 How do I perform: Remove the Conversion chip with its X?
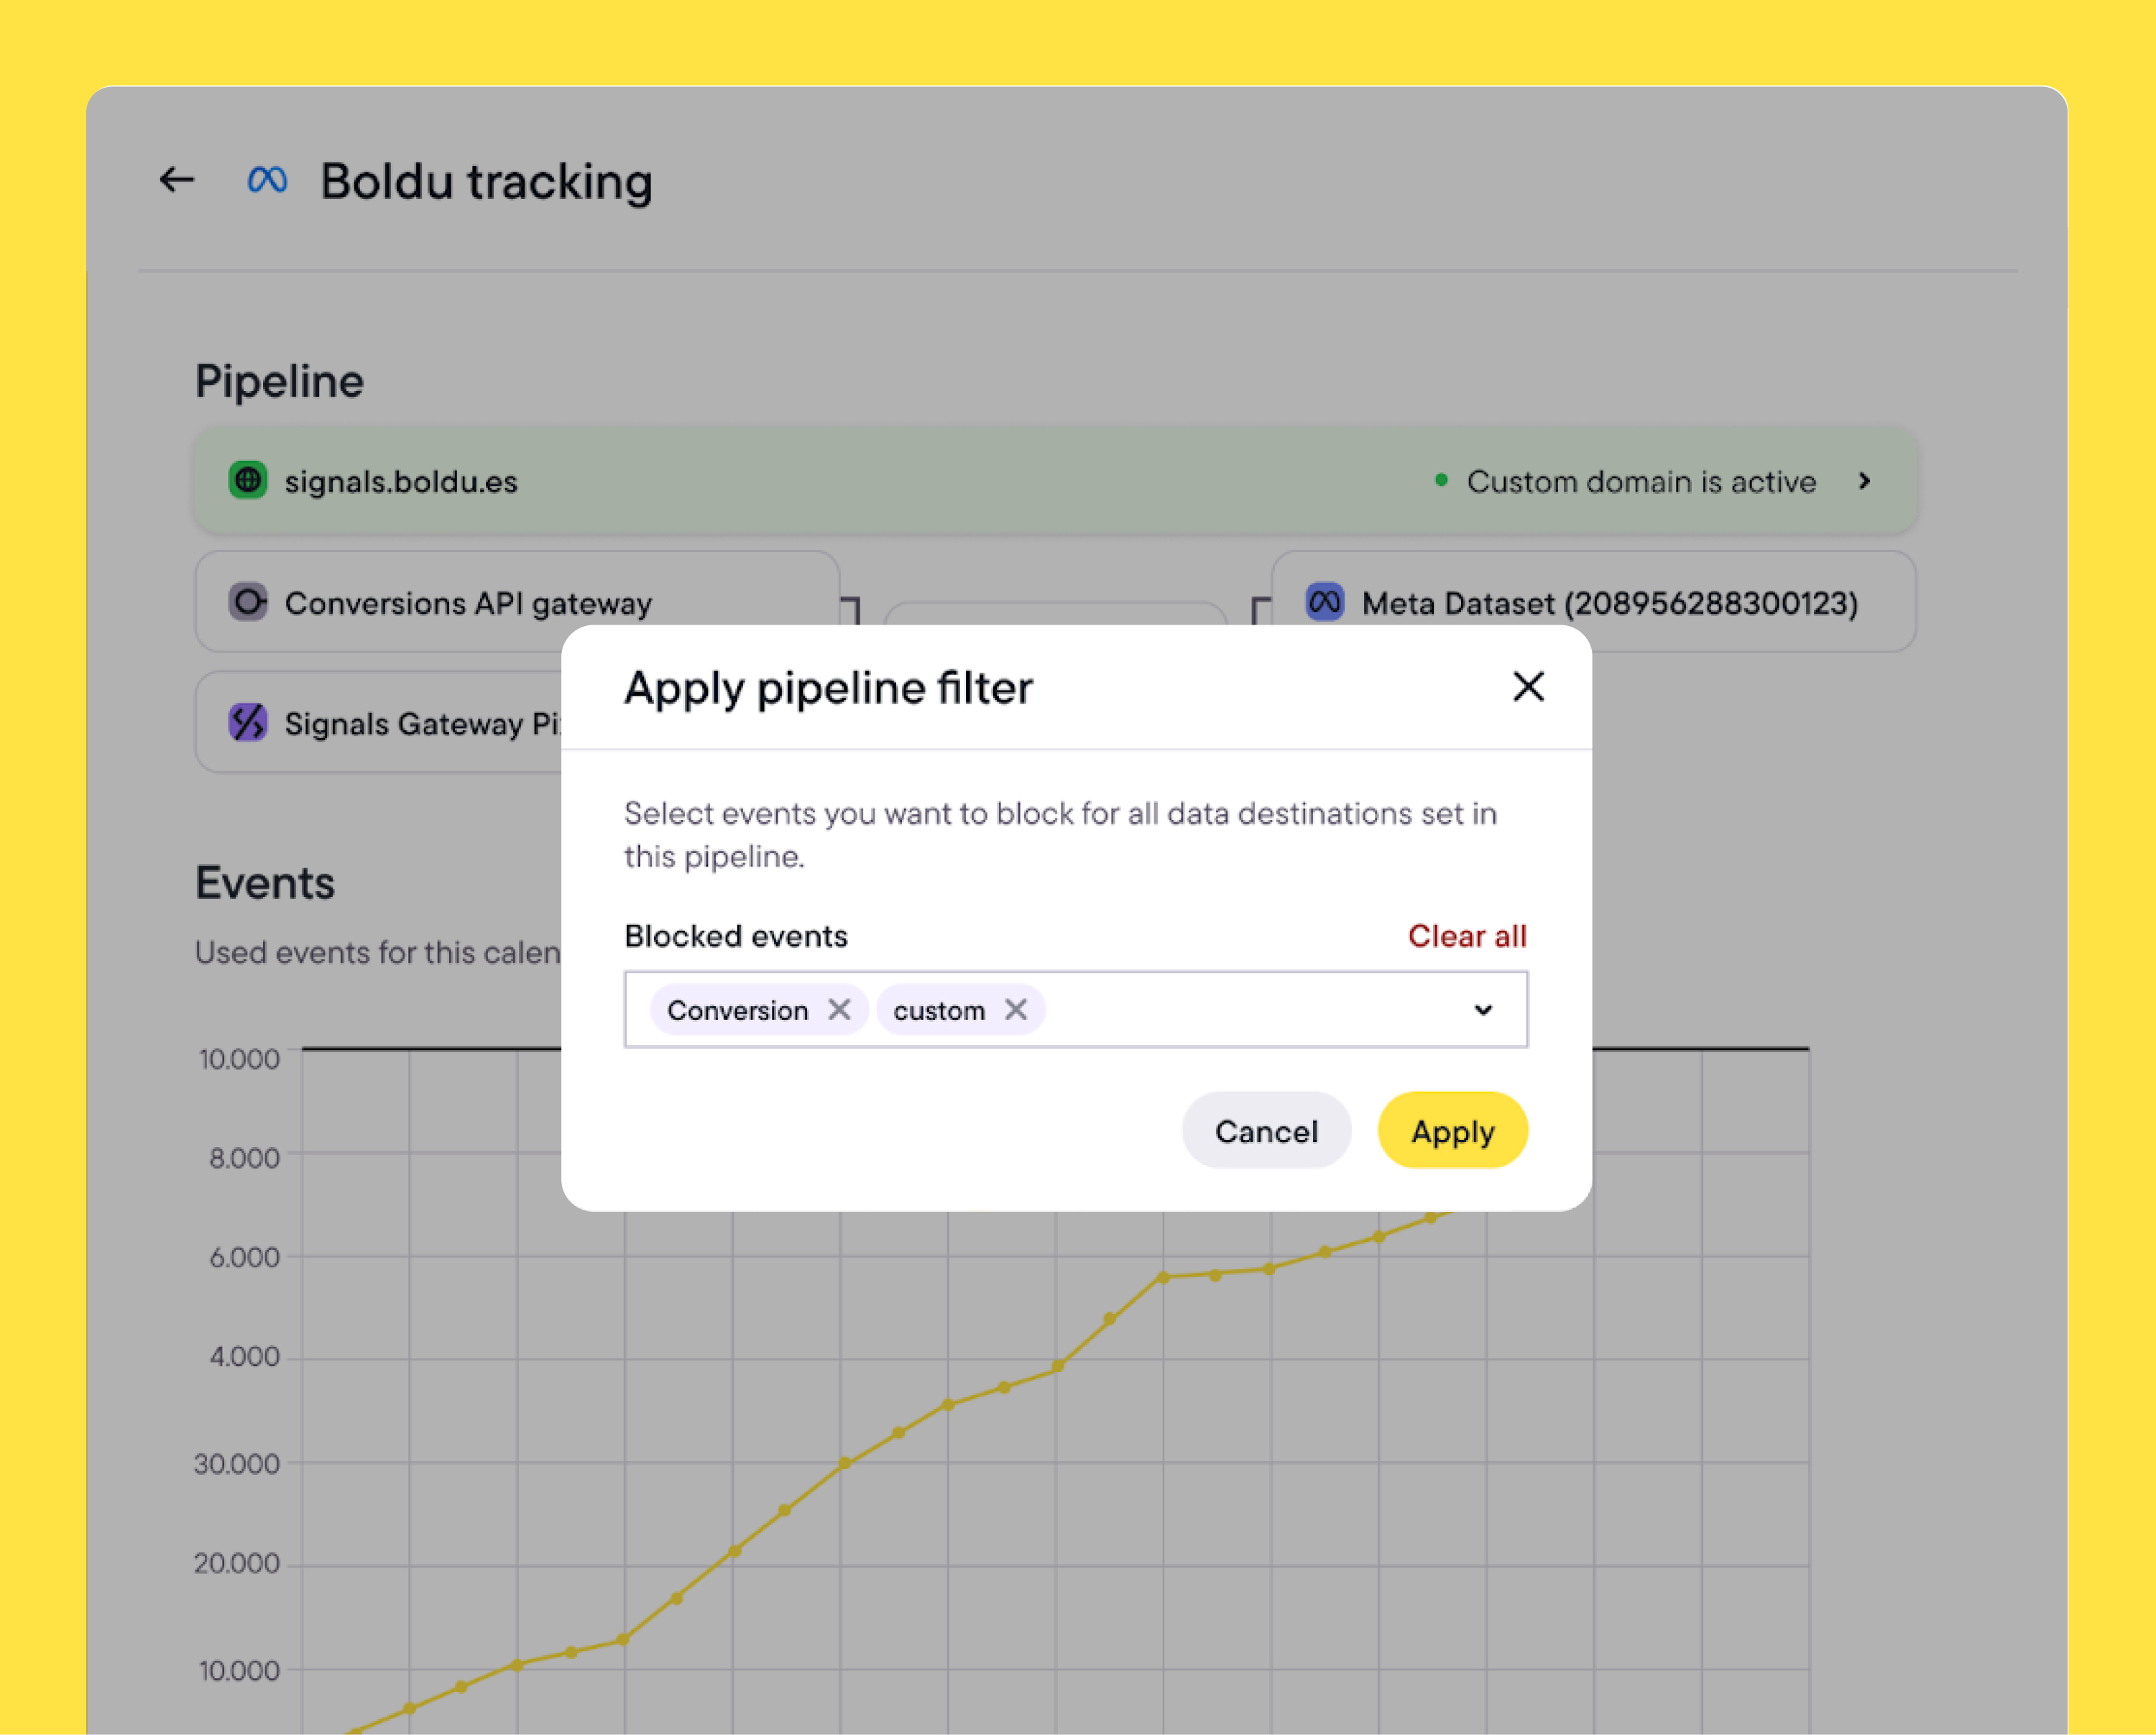point(839,1010)
